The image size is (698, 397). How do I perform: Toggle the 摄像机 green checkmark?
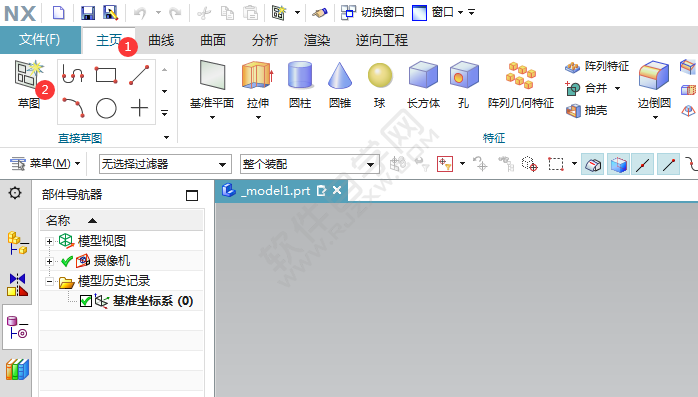coord(67,261)
